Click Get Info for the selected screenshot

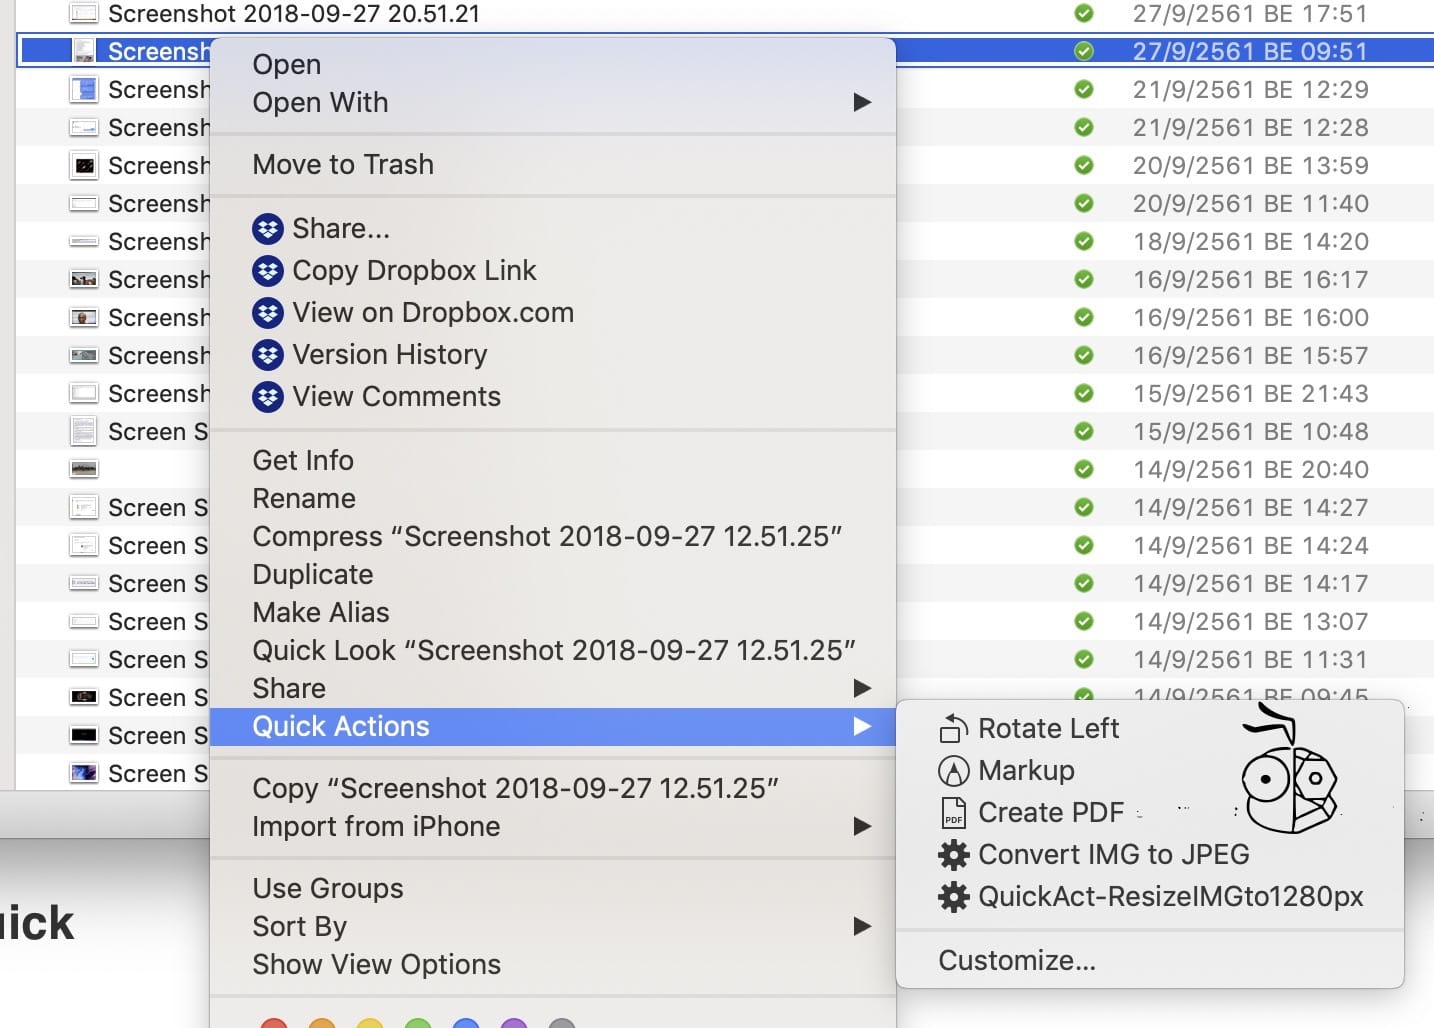[x=302, y=460]
